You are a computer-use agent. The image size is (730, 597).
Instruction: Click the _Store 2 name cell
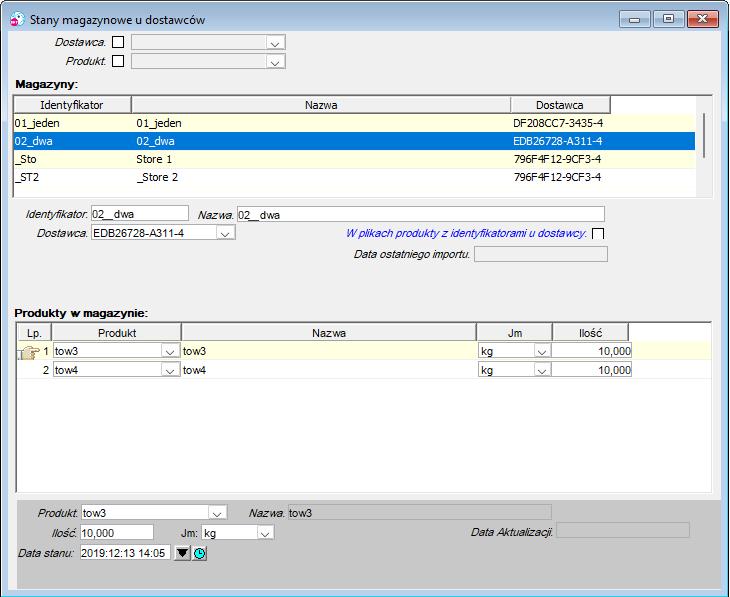click(157, 177)
